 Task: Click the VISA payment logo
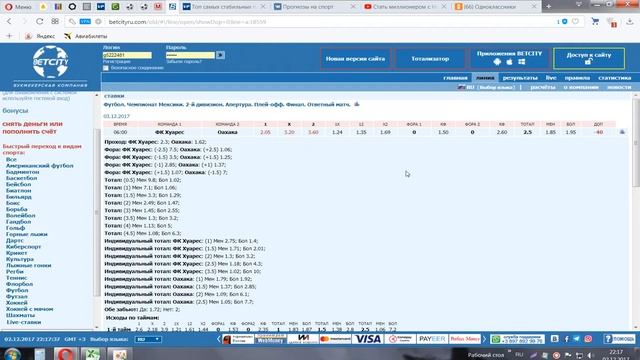368,339
